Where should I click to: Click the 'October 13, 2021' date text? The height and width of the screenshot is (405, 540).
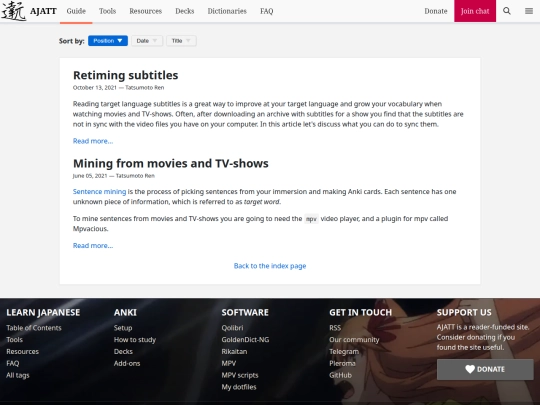pyautogui.click(x=95, y=87)
